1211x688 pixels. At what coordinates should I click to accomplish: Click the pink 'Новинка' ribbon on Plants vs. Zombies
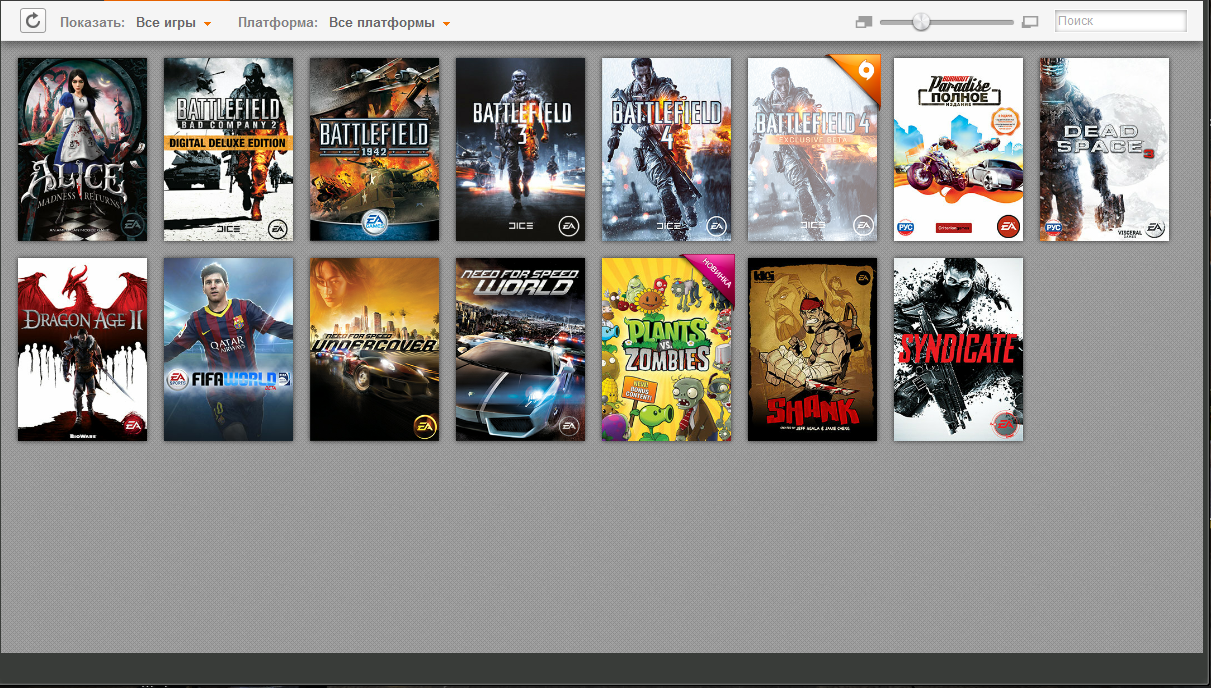(x=716, y=272)
